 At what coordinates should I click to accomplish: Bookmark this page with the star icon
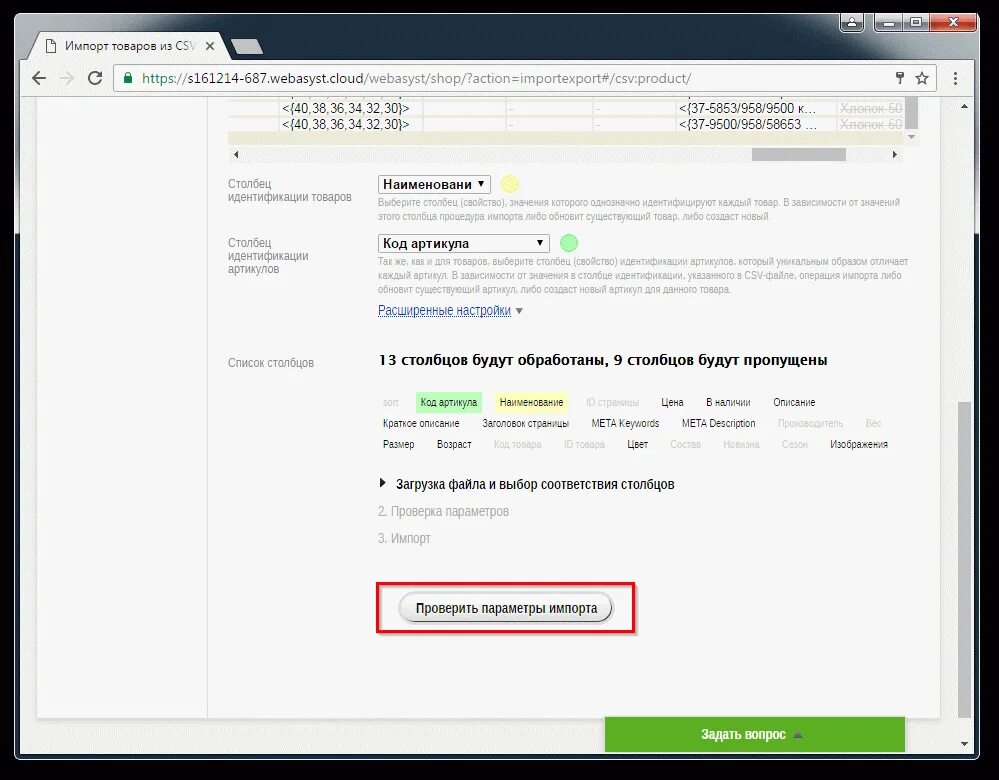pos(922,78)
